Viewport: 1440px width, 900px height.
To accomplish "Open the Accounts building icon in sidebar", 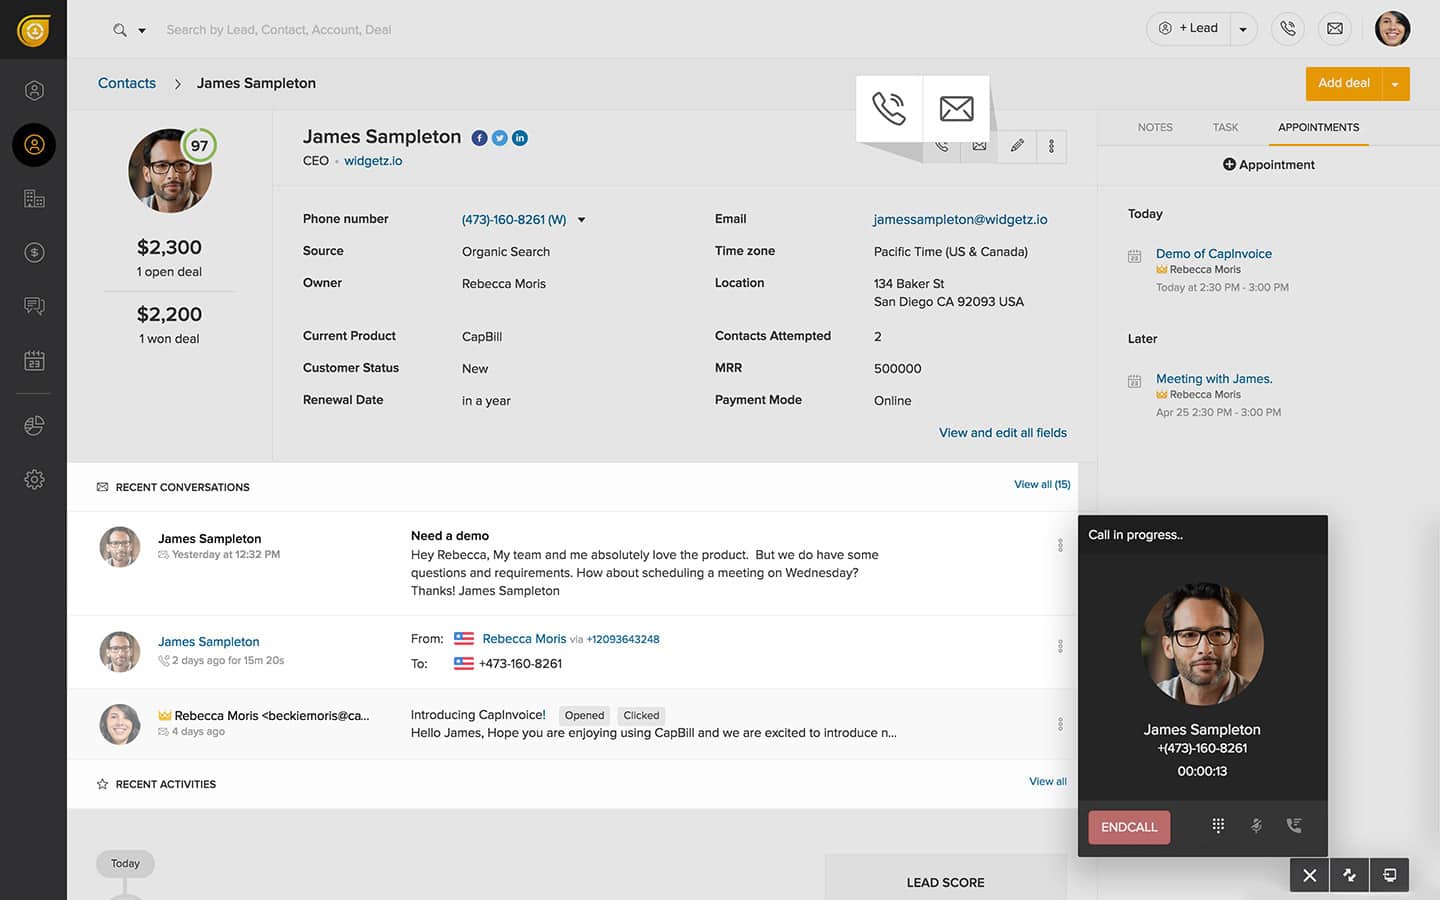I will point(34,198).
